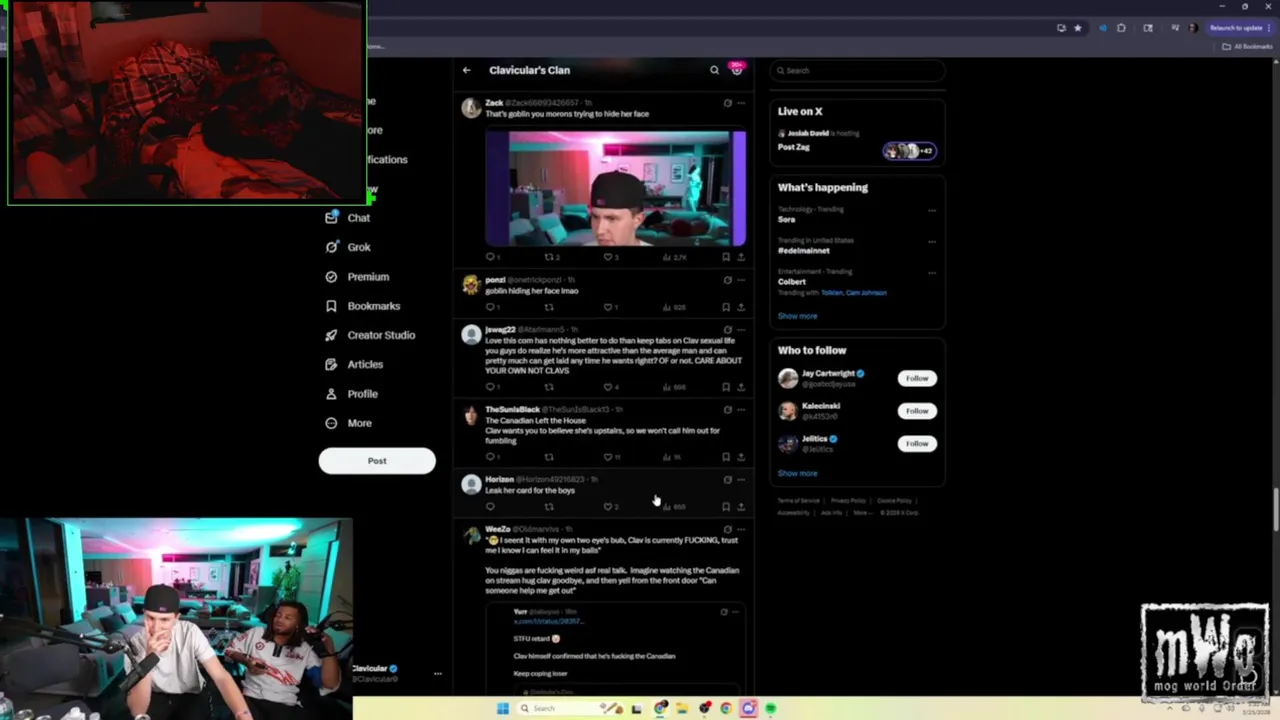Bookmark ponzi's post

tap(726, 307)
